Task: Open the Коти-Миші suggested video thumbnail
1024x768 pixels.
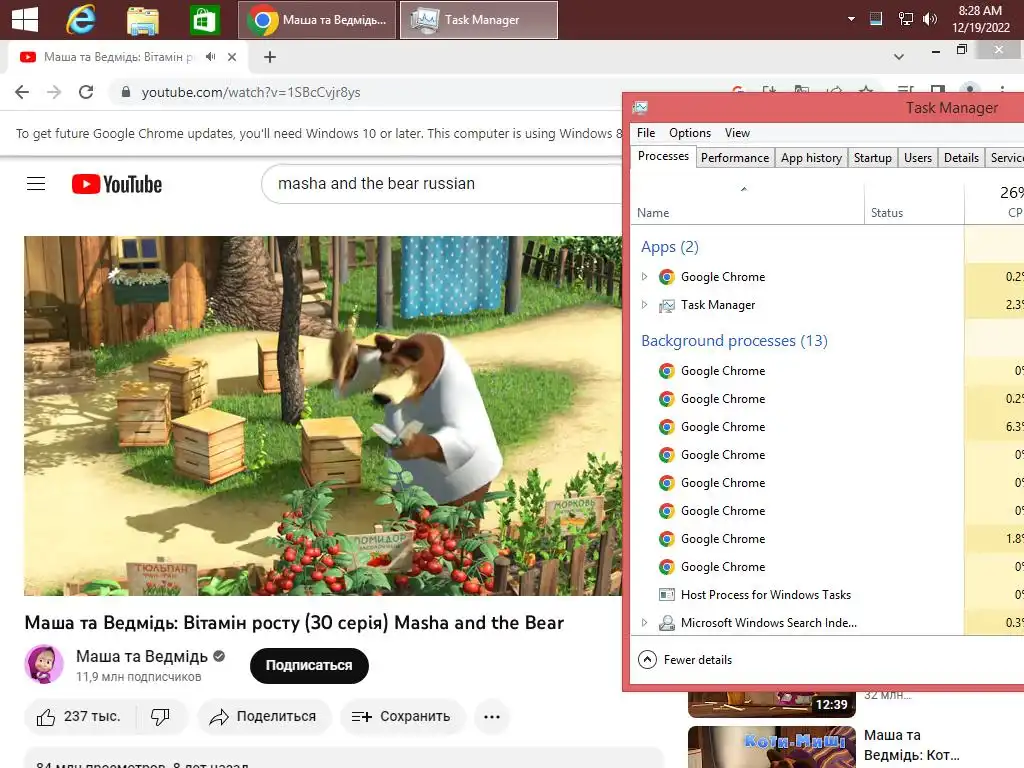Action: [771, 747]
